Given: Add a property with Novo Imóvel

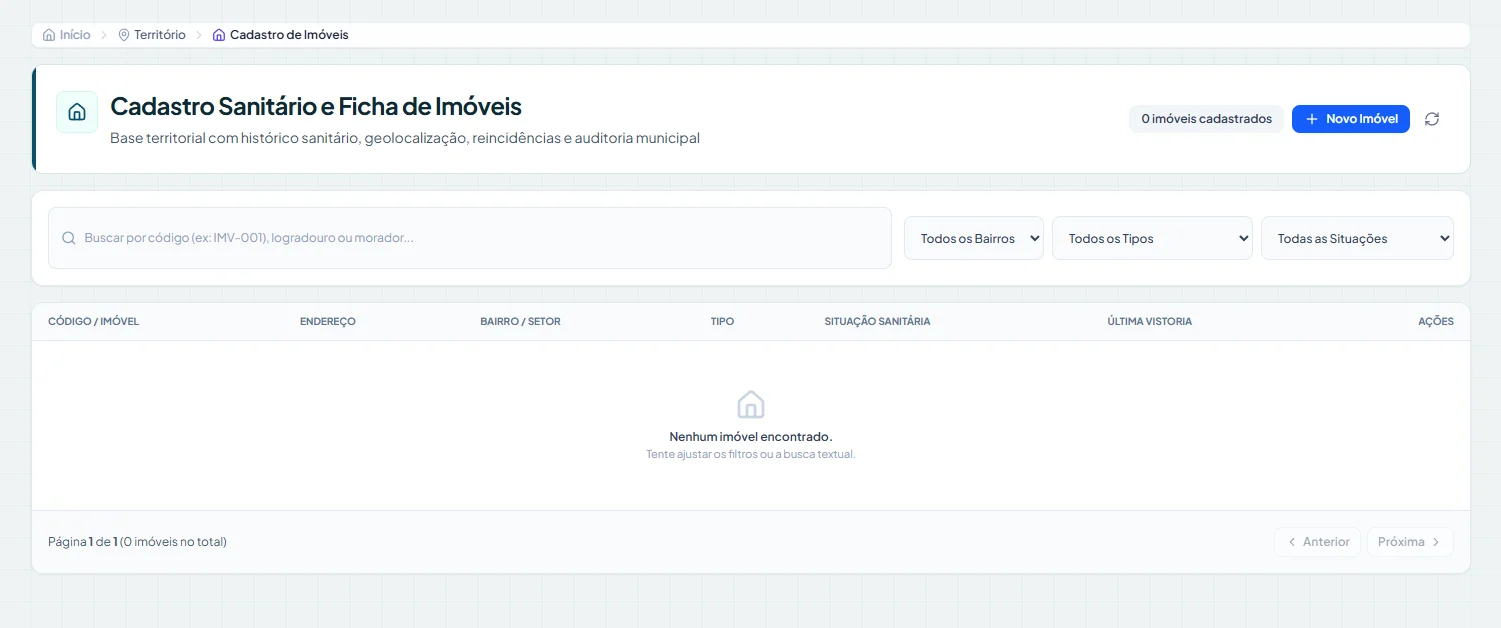Looking at the screenshot, I should (1351, 119).
